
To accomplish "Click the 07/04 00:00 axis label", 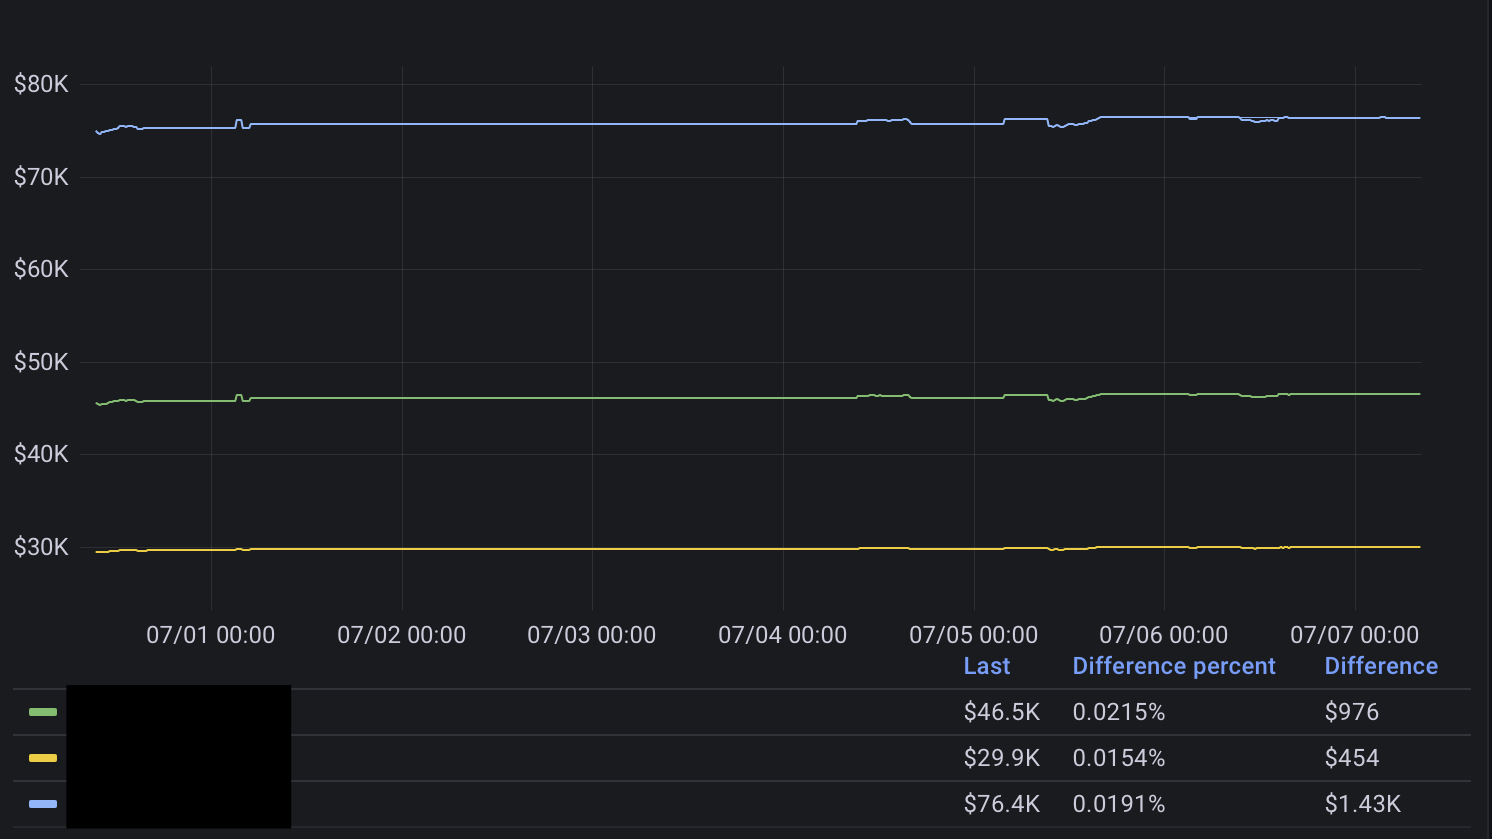I will point(781,634).
